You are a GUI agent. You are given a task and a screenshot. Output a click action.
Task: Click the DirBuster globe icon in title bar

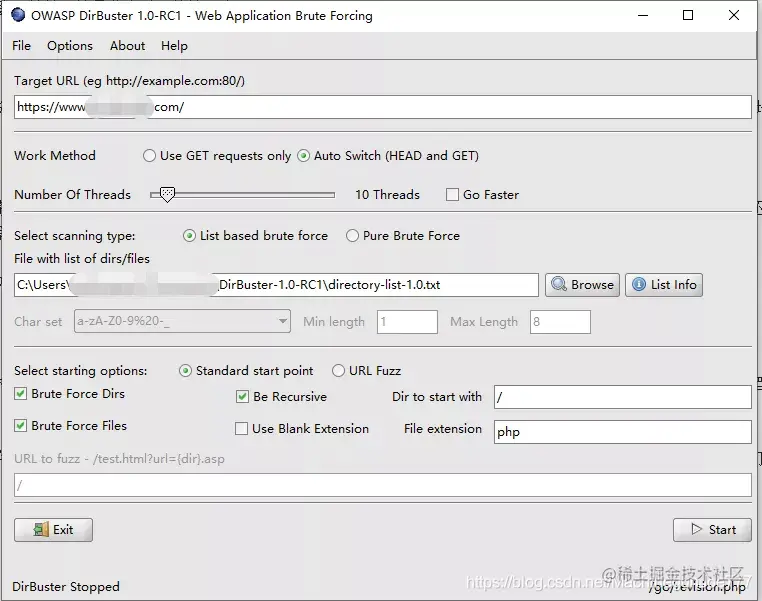pos(18,15)
